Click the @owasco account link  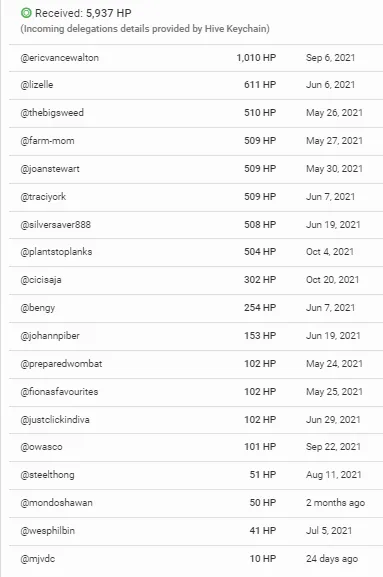(x=42, y=447)
